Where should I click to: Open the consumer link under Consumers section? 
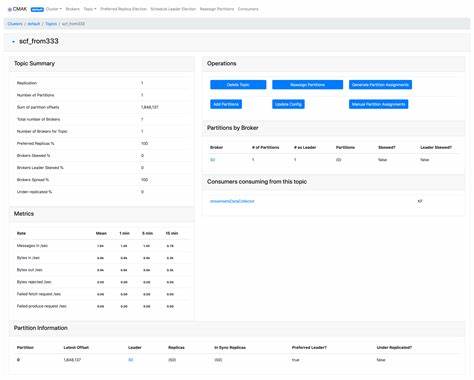point(232,201)
